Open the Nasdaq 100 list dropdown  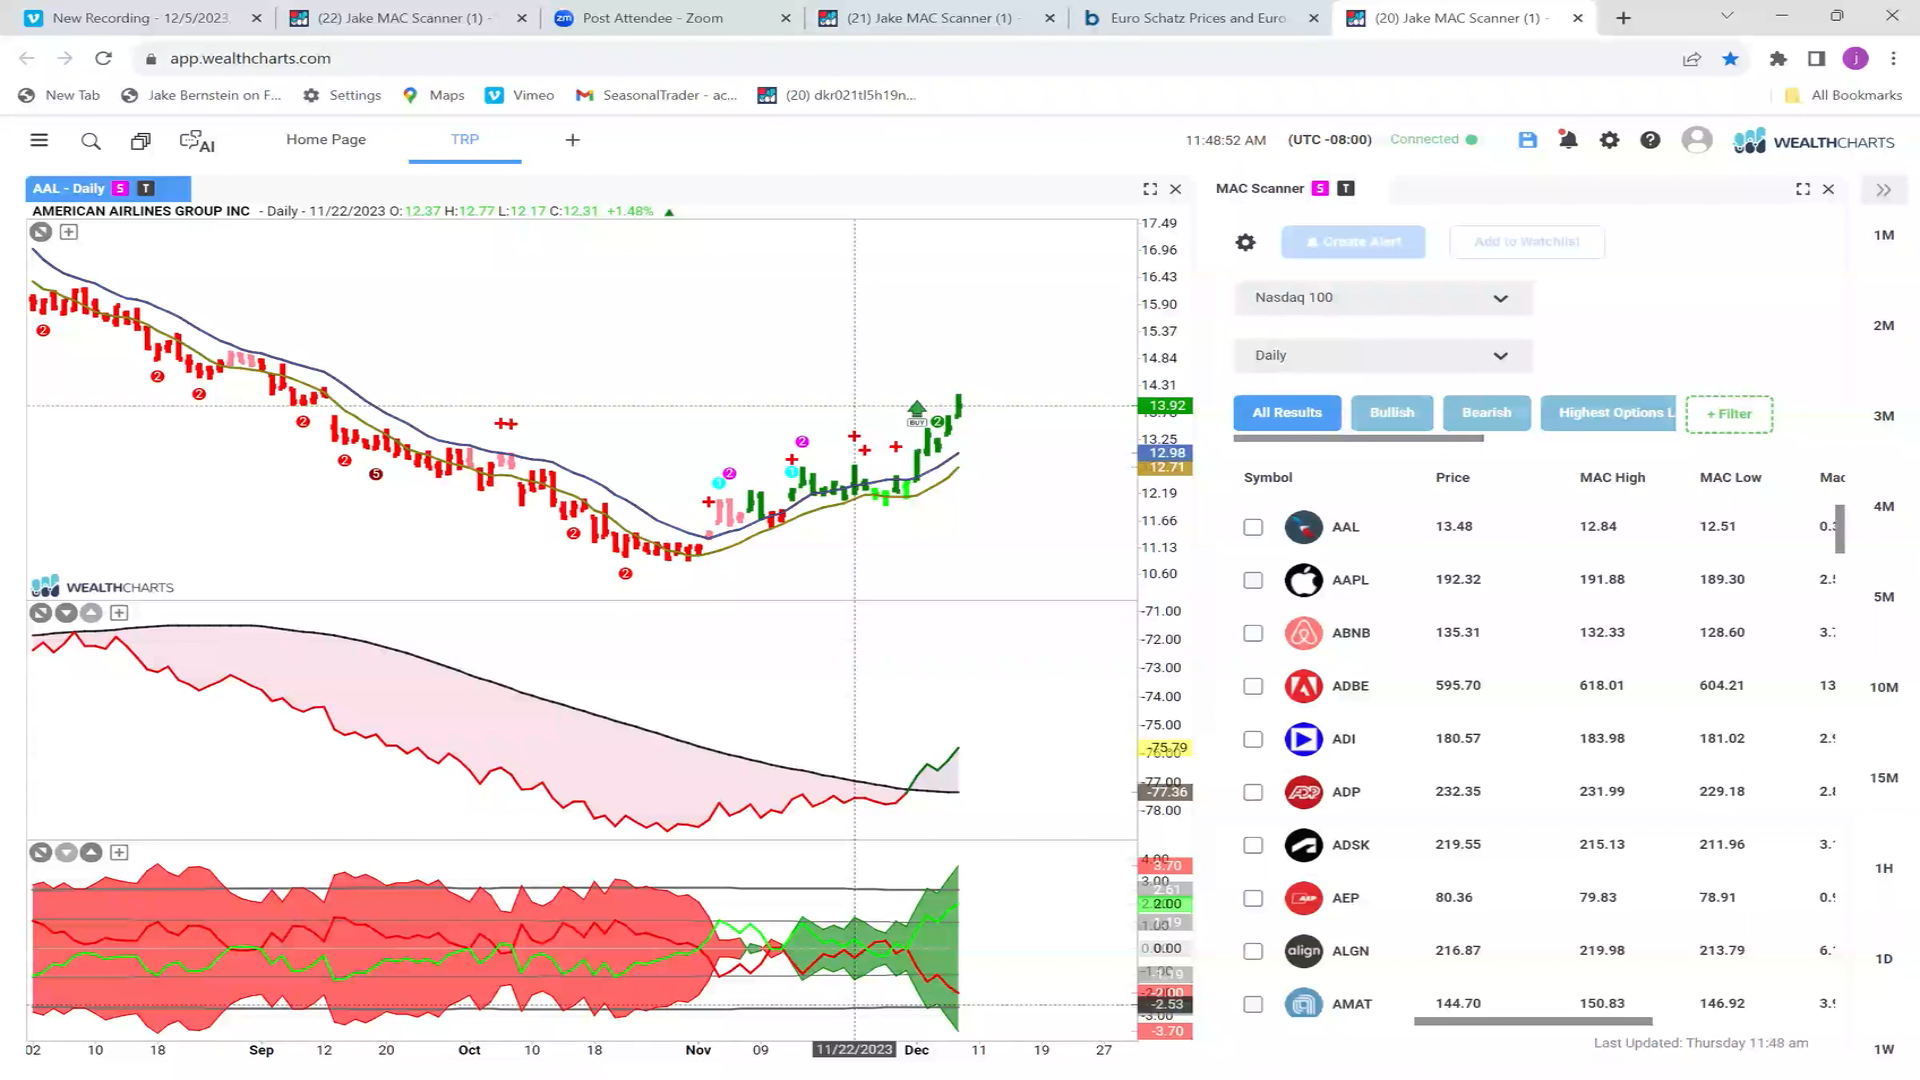point(1383,298)
